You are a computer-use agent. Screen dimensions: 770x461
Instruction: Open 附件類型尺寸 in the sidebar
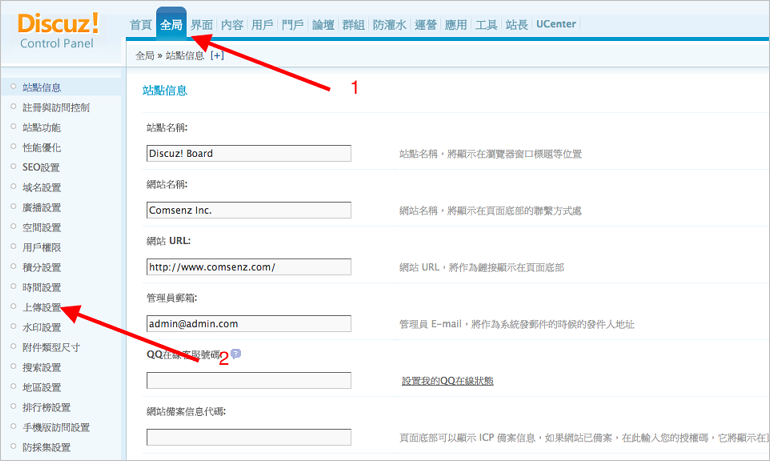(x=51, y=348)
